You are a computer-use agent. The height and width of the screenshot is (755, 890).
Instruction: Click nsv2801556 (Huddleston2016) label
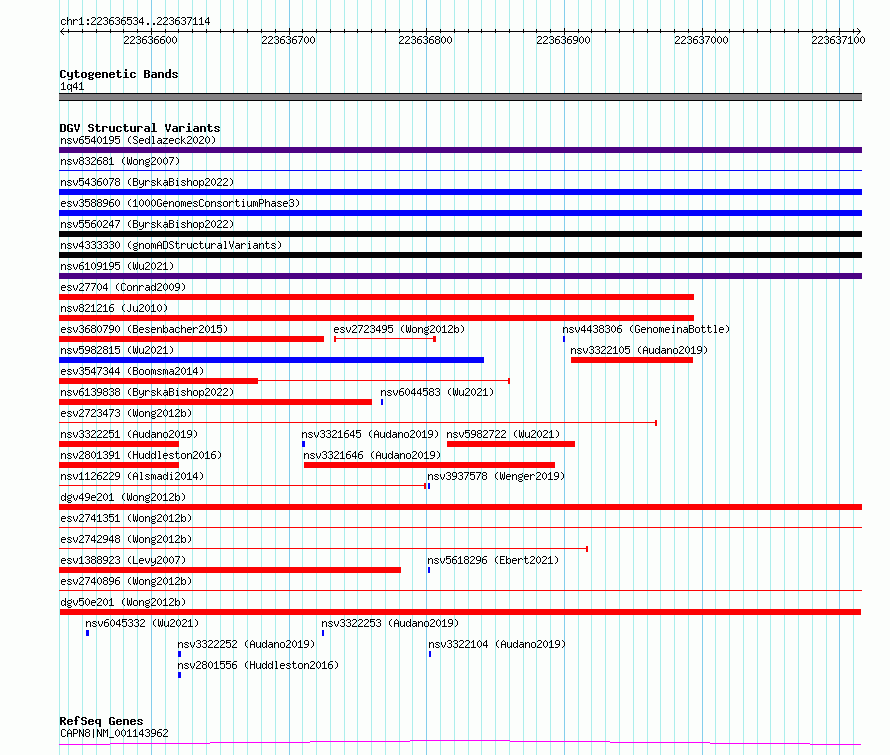(x=258, y=665)
